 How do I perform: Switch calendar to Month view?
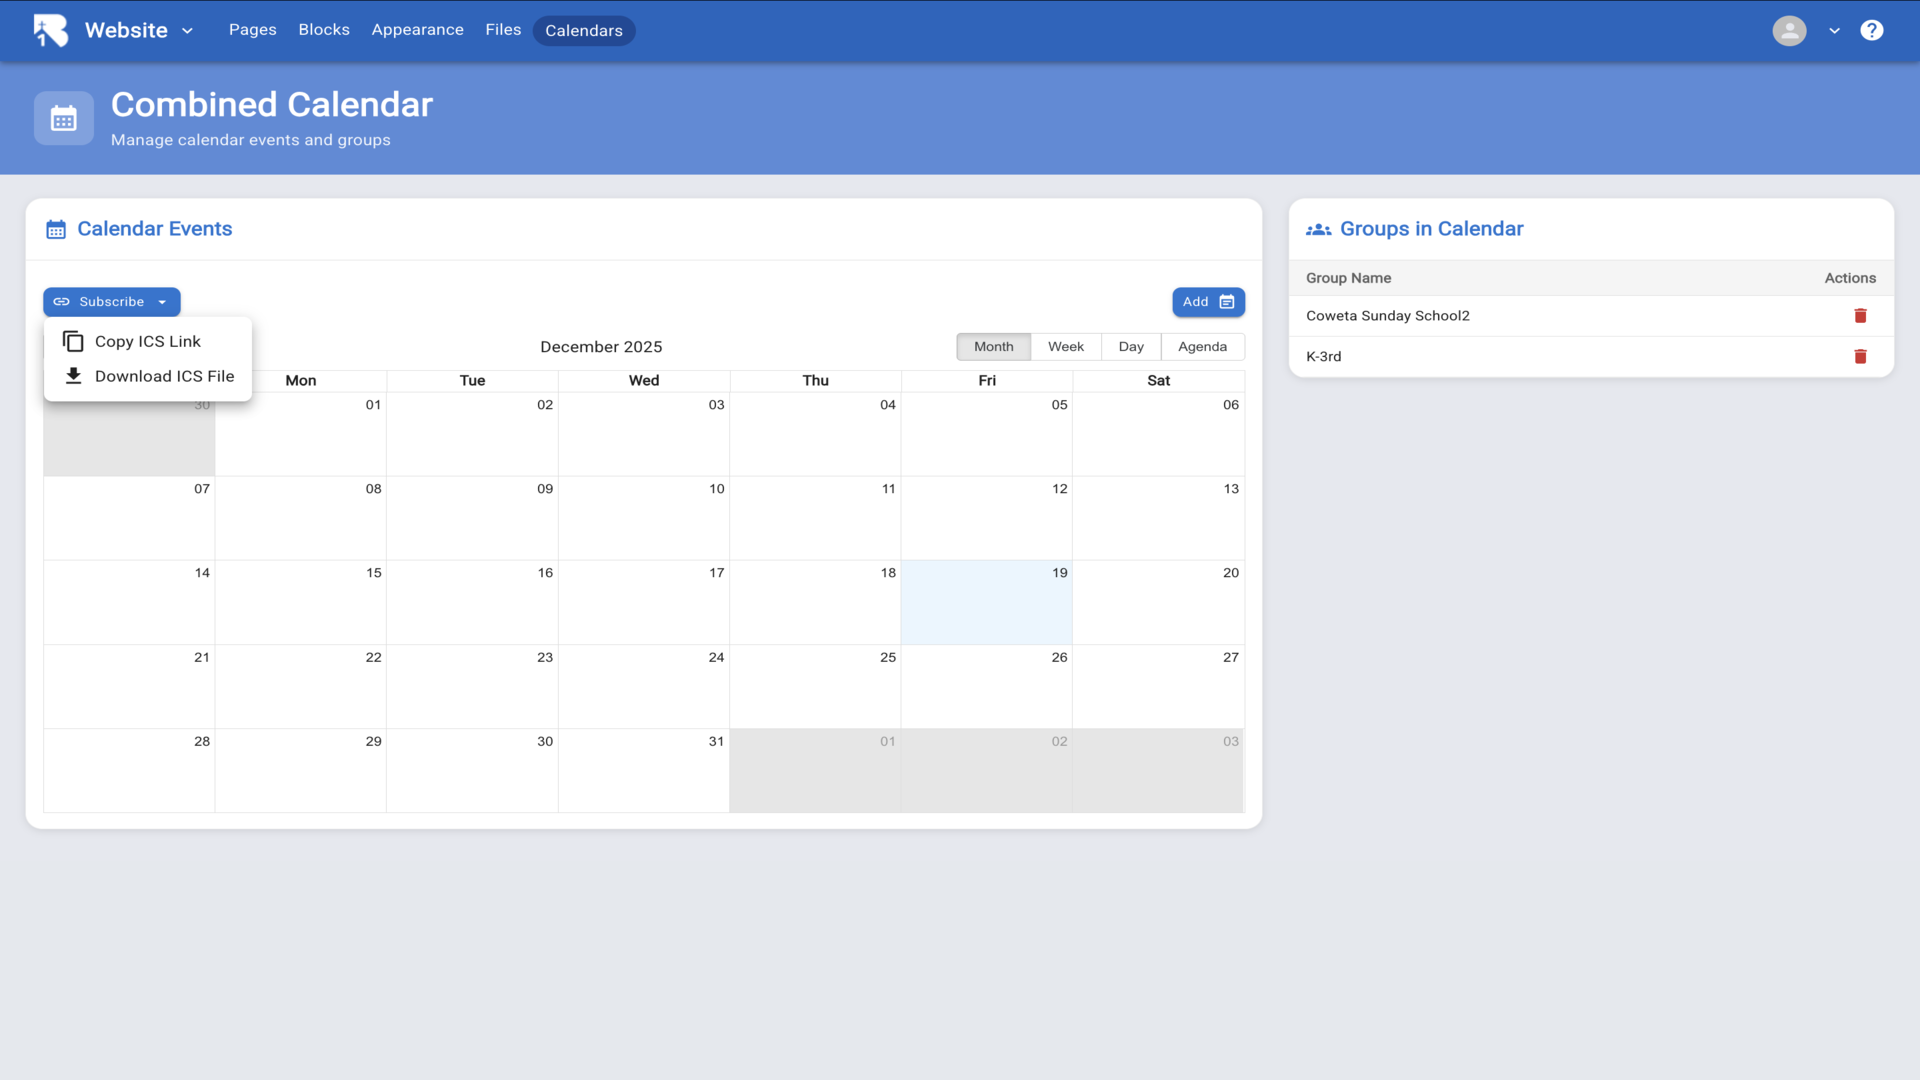(x=993, y=347)
